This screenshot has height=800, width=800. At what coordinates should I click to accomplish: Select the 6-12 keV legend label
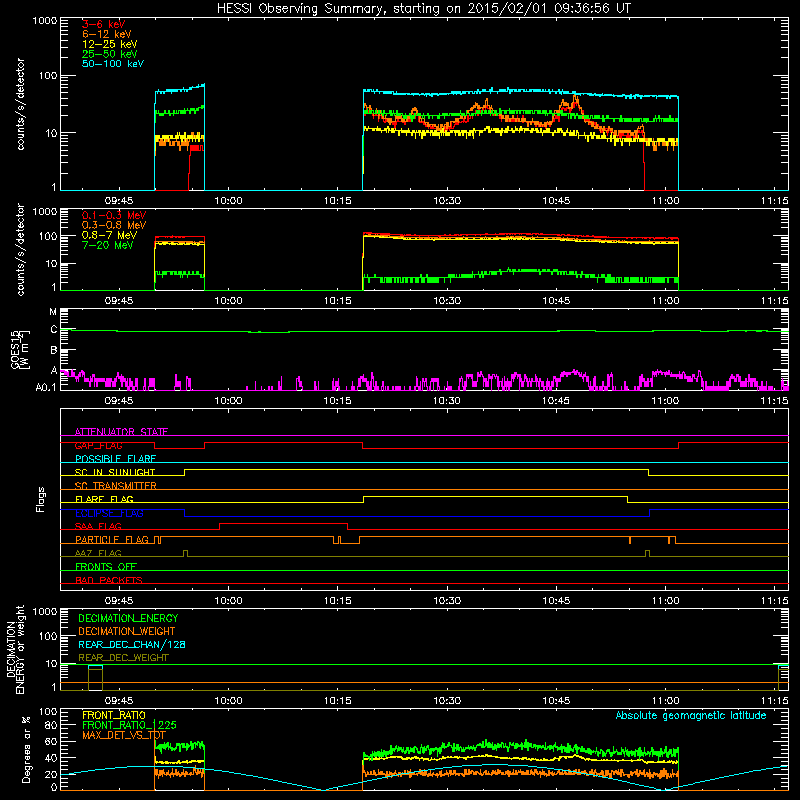tap(106, 34)
